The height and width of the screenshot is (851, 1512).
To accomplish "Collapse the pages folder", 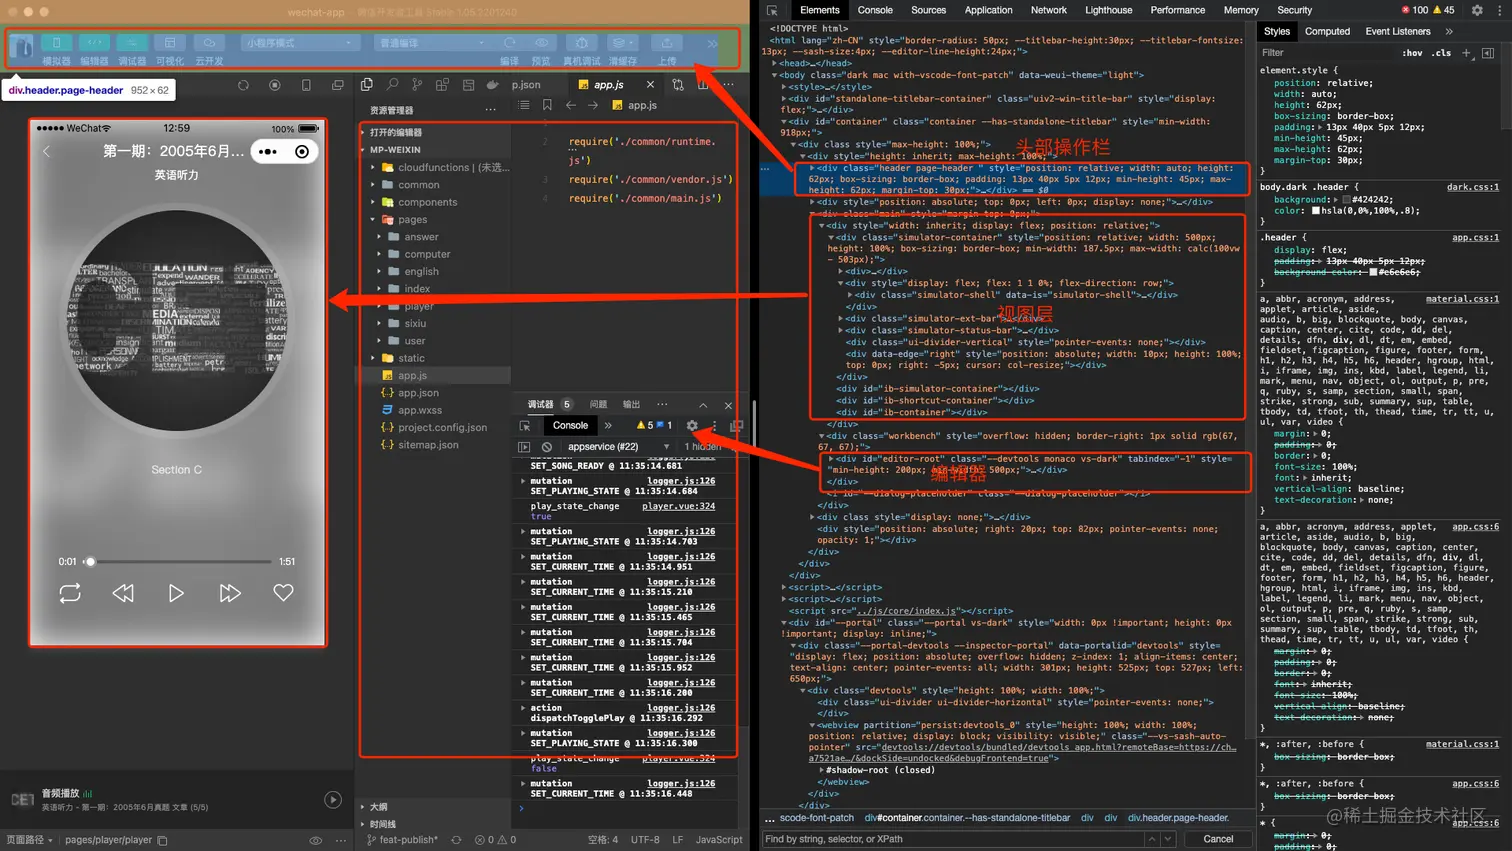I will (436, 220).
